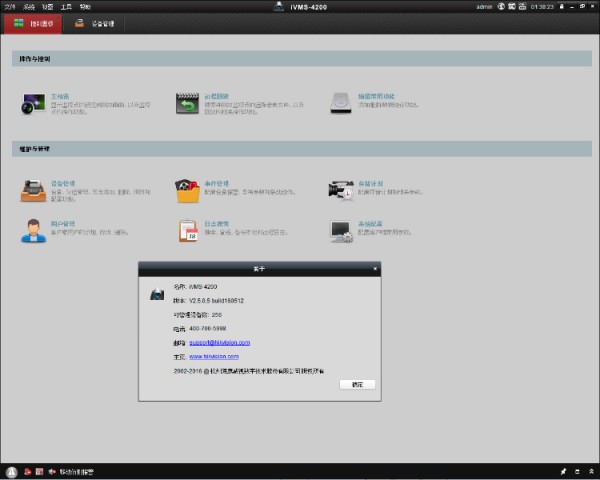The height and width of the screenshot is (480, 600).
Task: Click the globe network icon beside admin
Action: tap(501, 7)
